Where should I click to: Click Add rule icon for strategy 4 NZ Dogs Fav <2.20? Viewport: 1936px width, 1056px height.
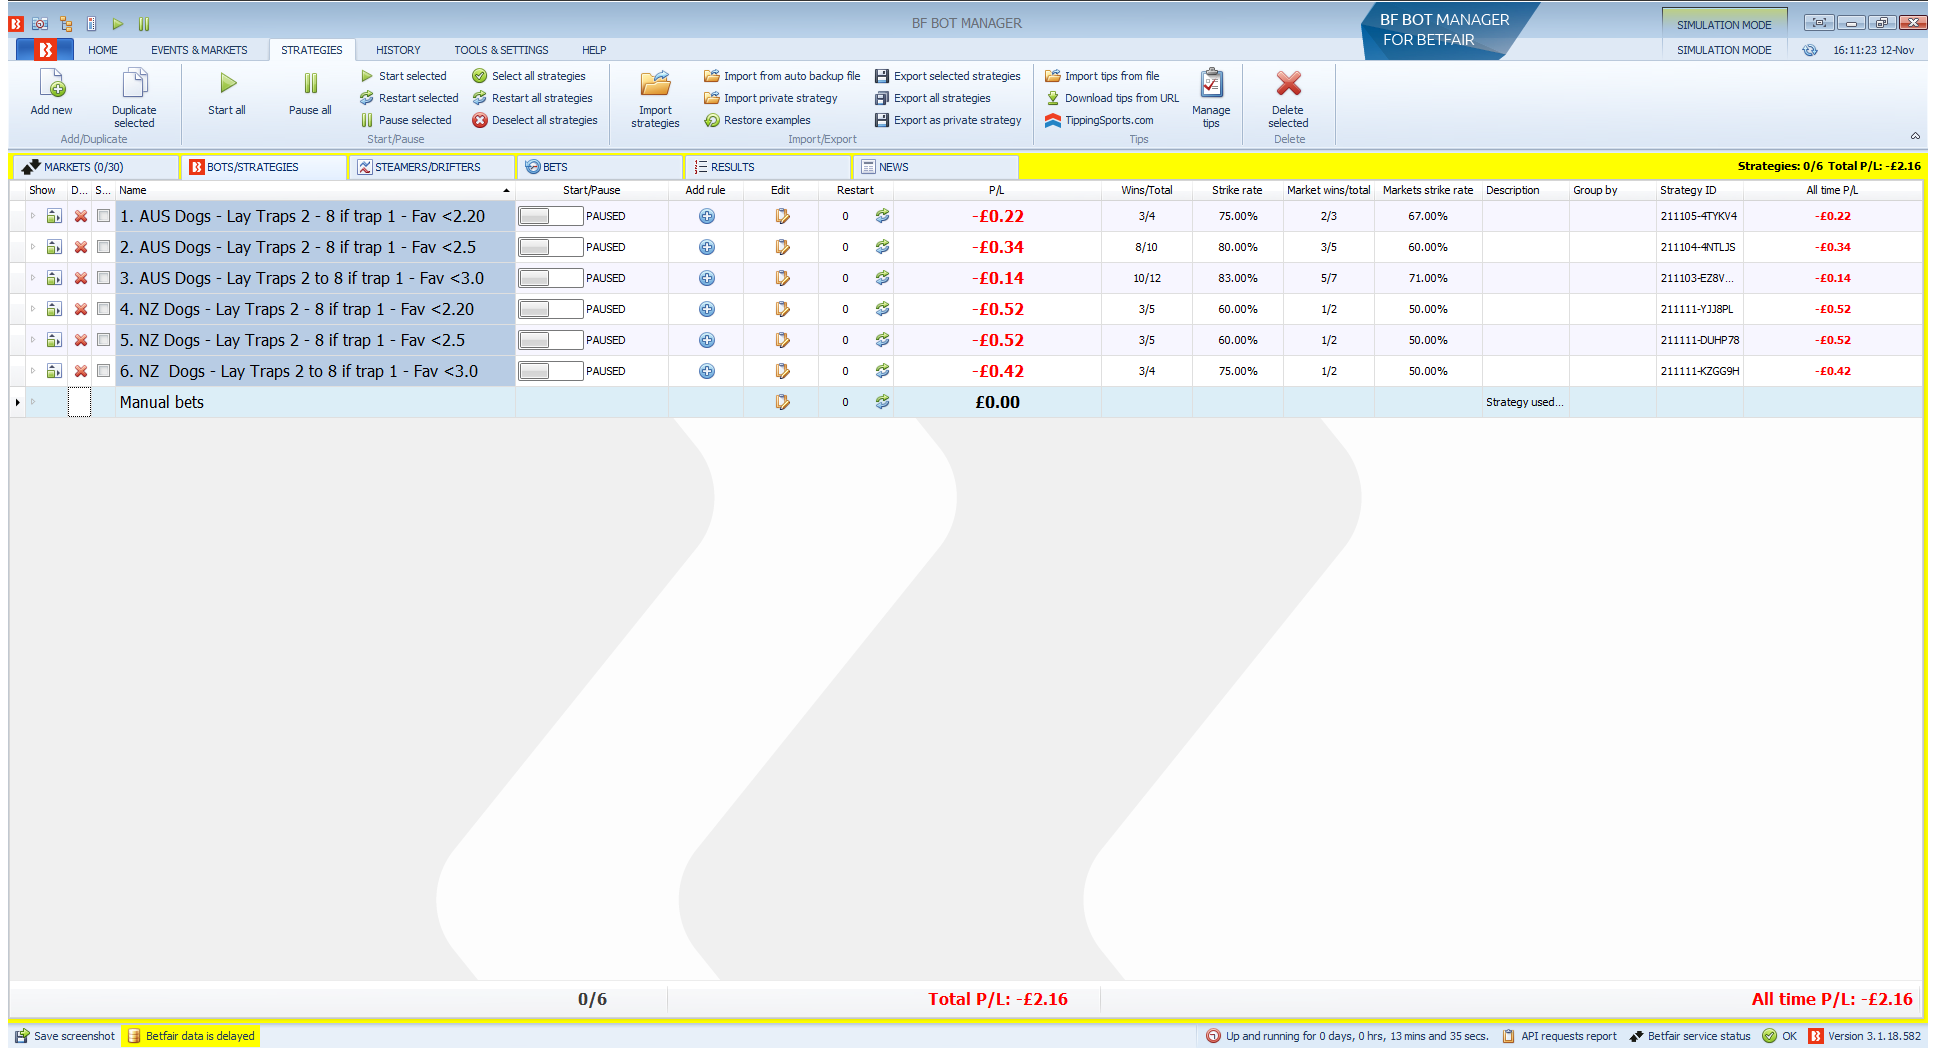[707, 309]
